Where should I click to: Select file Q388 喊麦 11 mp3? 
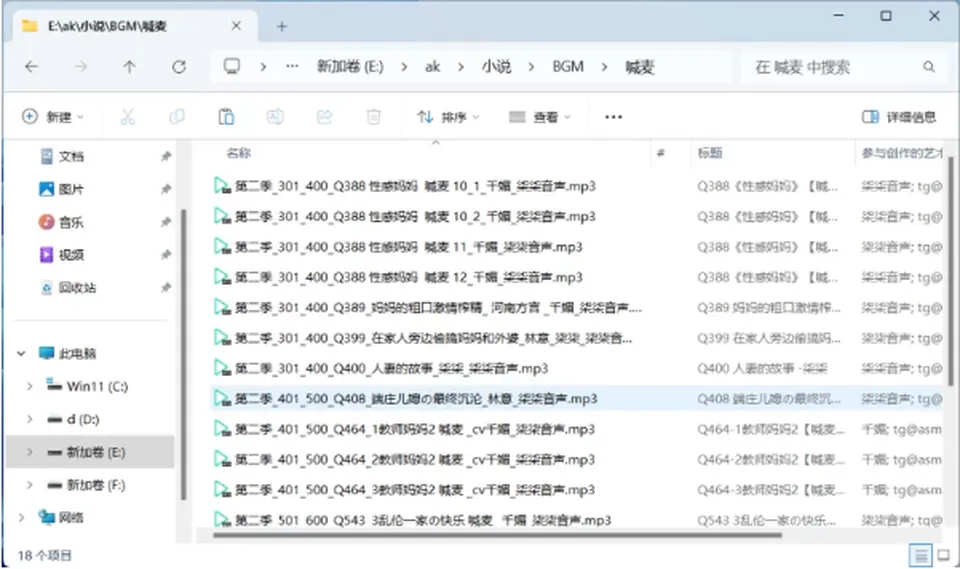(x=408, y=247)
